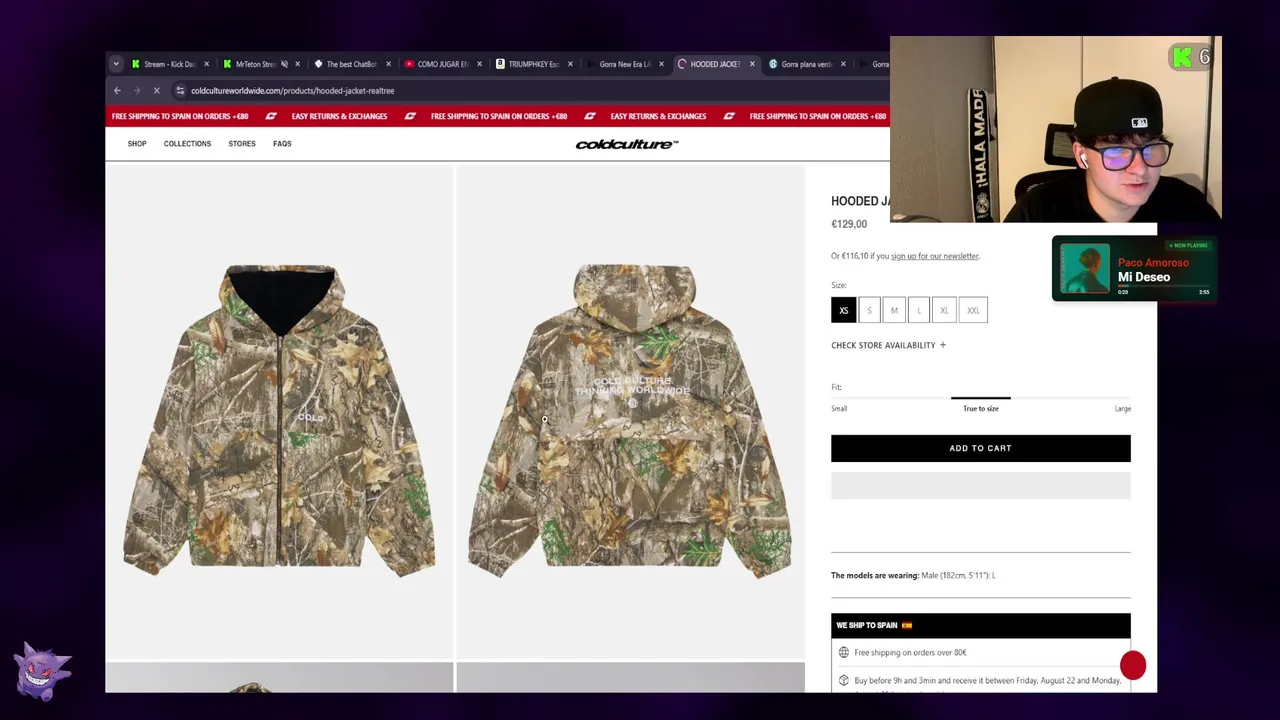This screenshot has width=1280, height=720.
Task: Select size XS
Action: point(843,310)
